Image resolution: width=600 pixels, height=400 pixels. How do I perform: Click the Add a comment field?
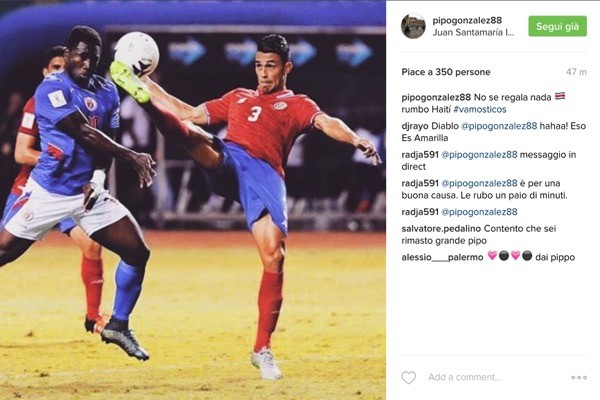pos(497,377)
